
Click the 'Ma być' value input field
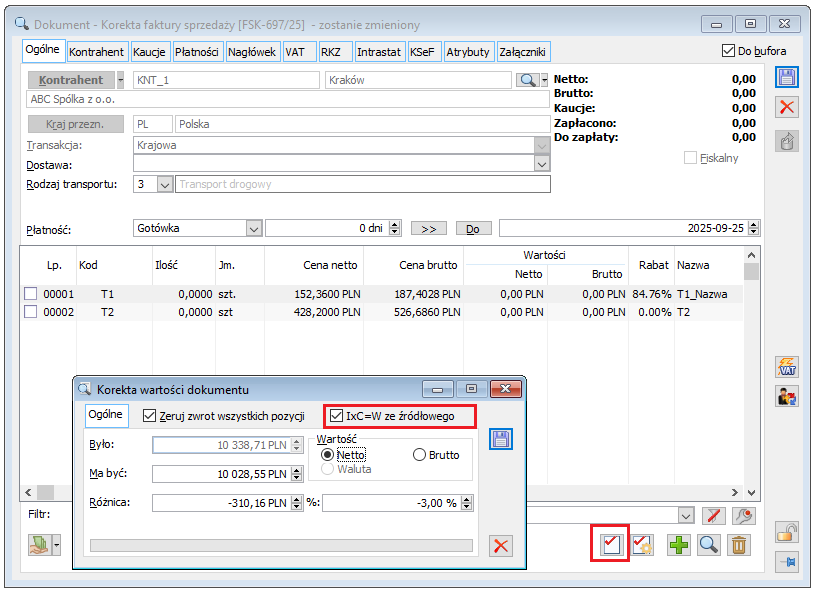[x=221, y=474]
